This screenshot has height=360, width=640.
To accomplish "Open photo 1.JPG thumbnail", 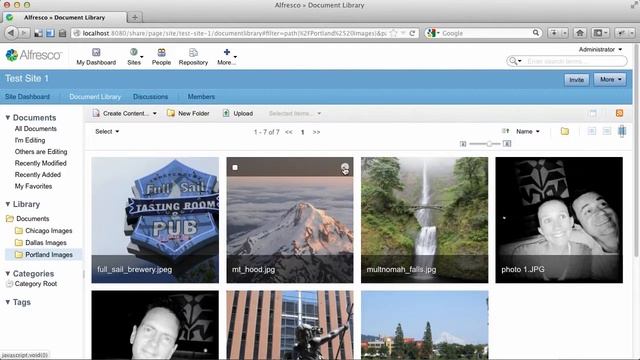I will coord(559,220).
